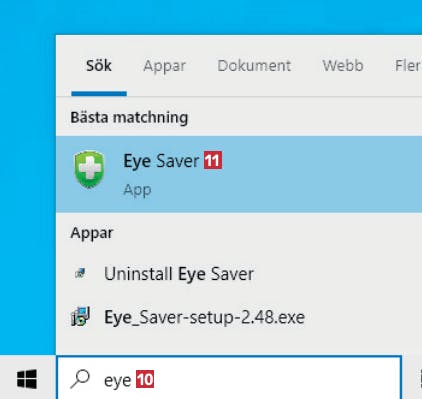Select the Sök tab

tap(99, 66)
